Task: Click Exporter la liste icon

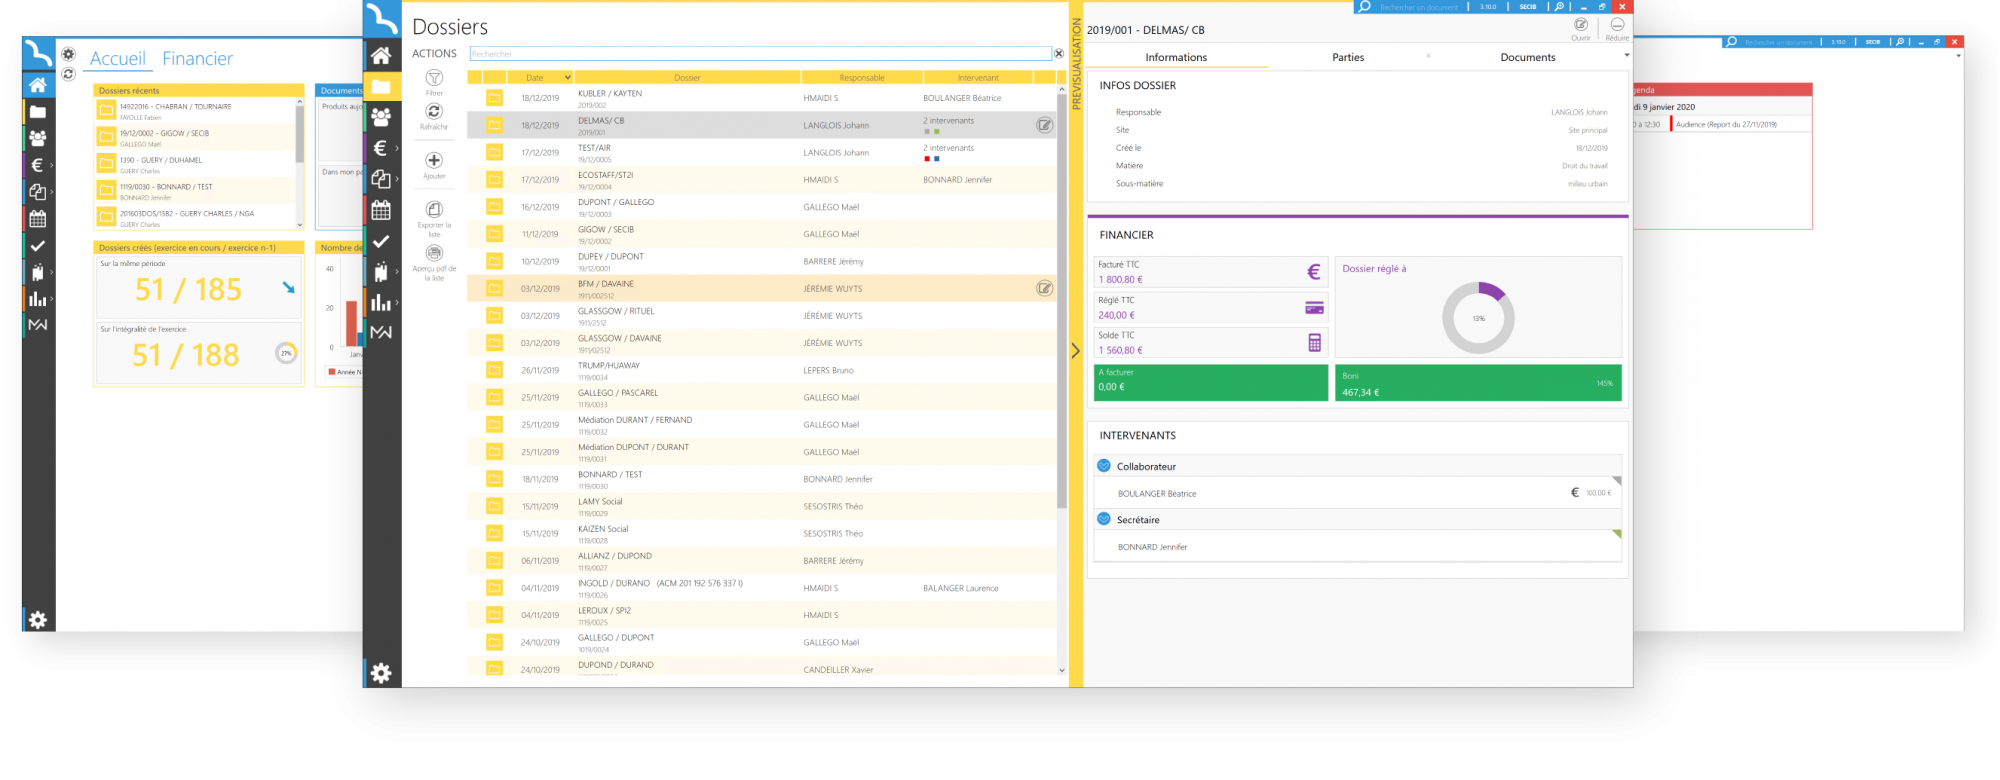Action: [x=434, y=209]
